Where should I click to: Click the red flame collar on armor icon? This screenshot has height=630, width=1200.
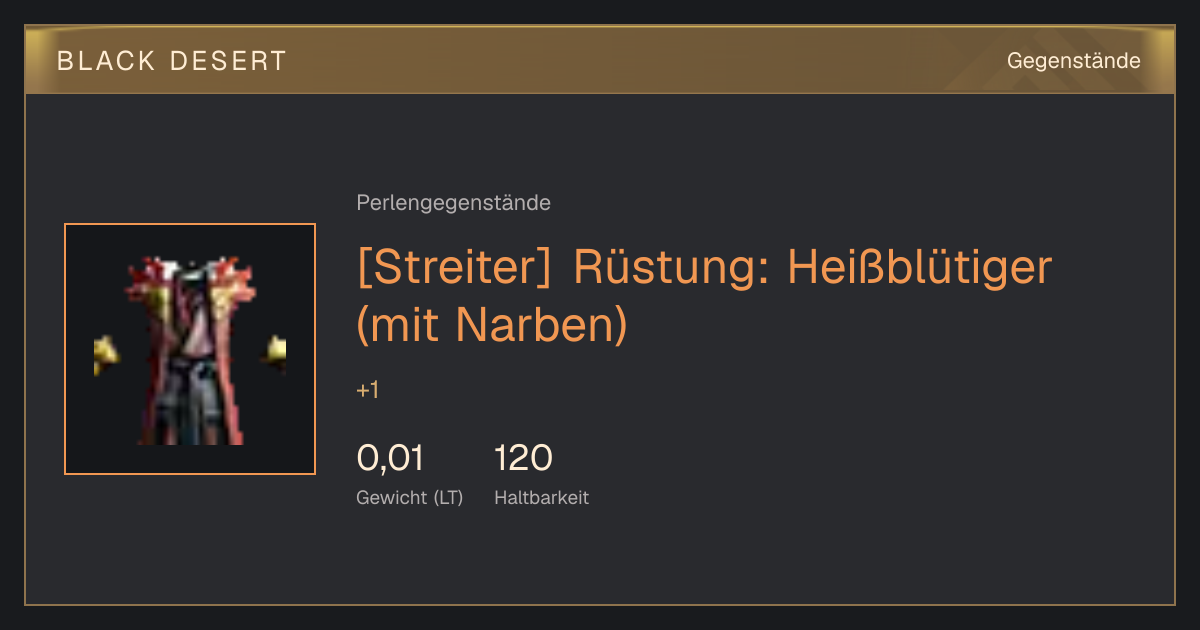click(x=190, y=279)
